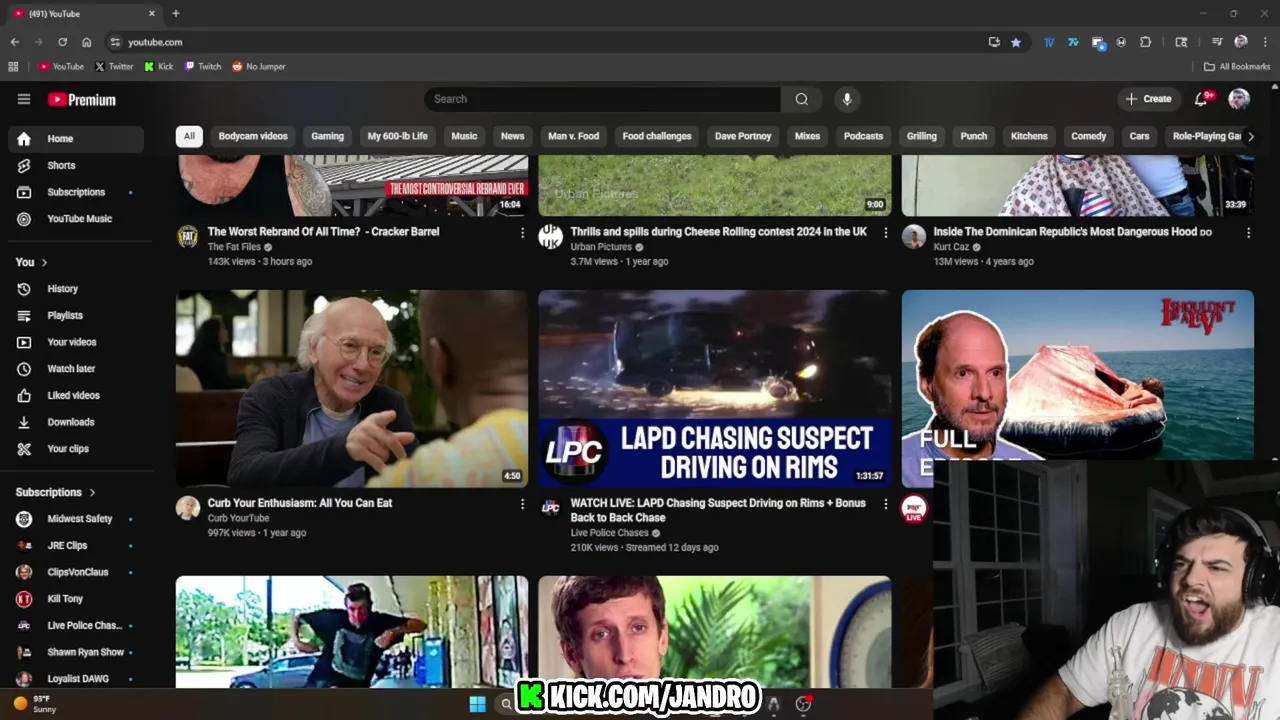Open options for Curb Your Enthusiasm video

click(x=522, y=504)
